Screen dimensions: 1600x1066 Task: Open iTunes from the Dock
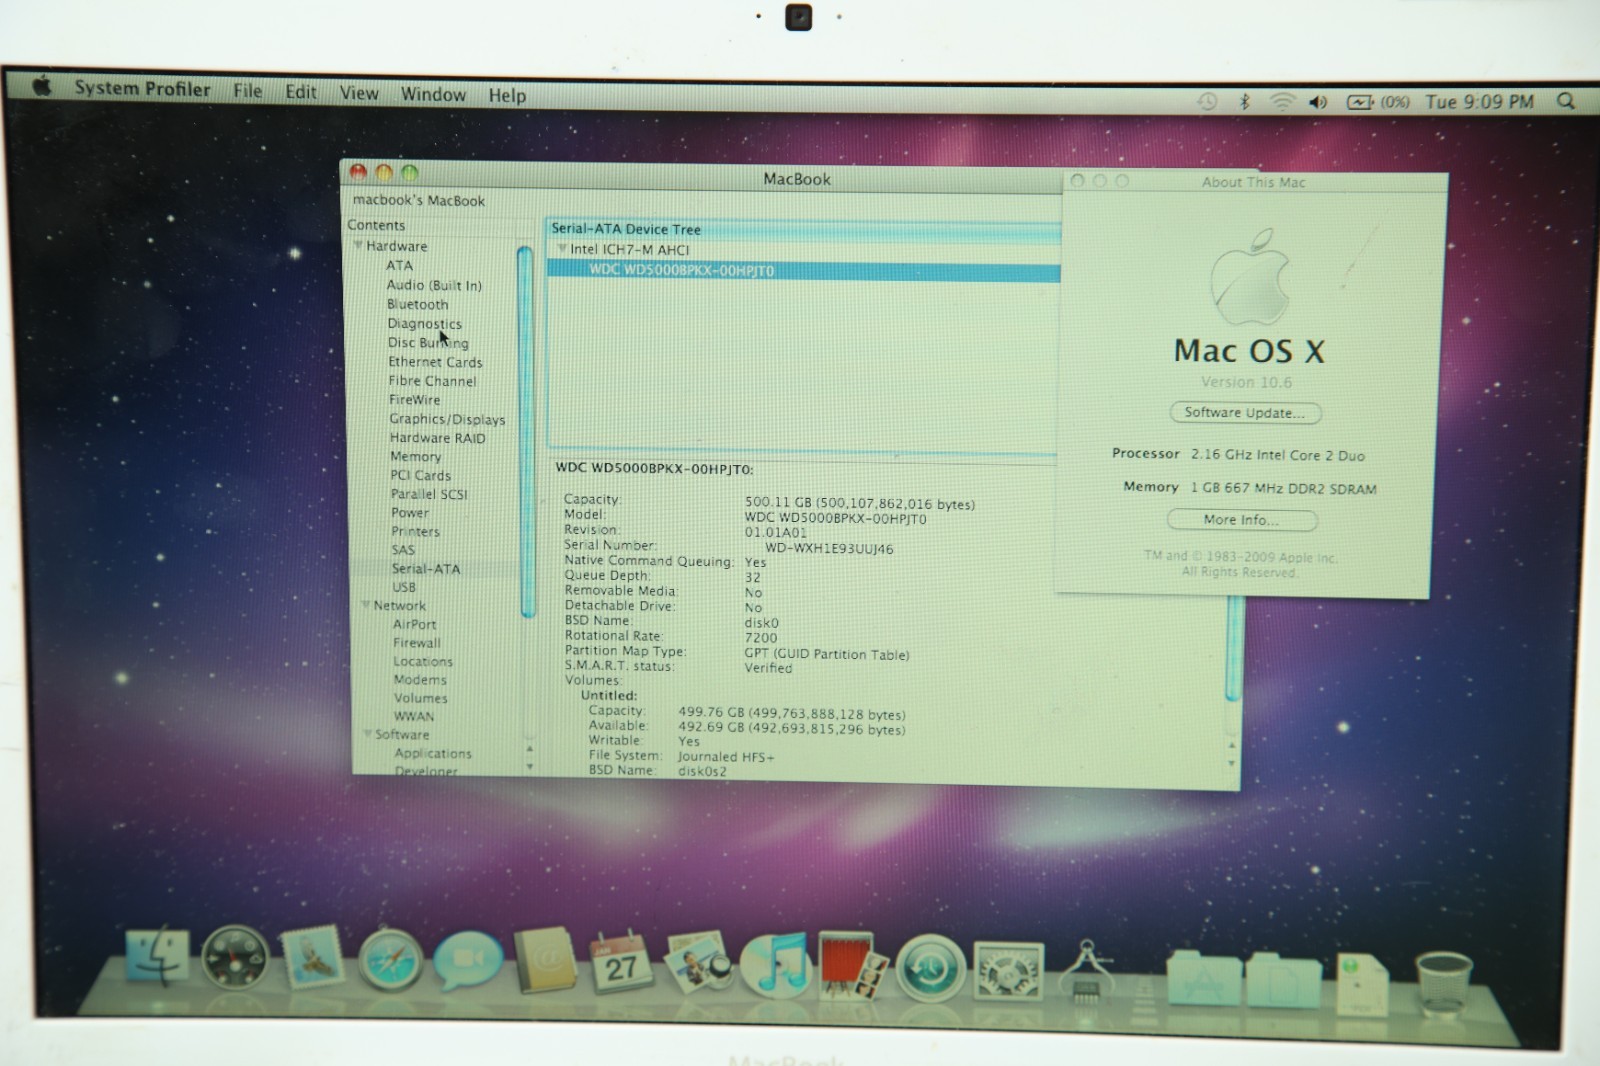[x=775, y=965]
